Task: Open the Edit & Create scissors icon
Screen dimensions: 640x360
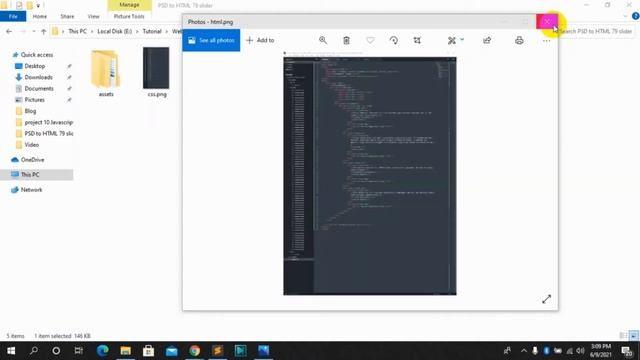Action: [451, 40]
